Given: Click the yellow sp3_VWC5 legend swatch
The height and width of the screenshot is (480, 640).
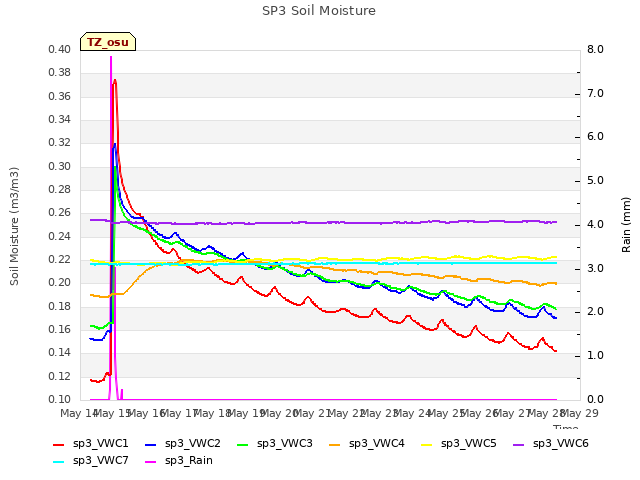Looking at the screenshot, I should [427, 444].
